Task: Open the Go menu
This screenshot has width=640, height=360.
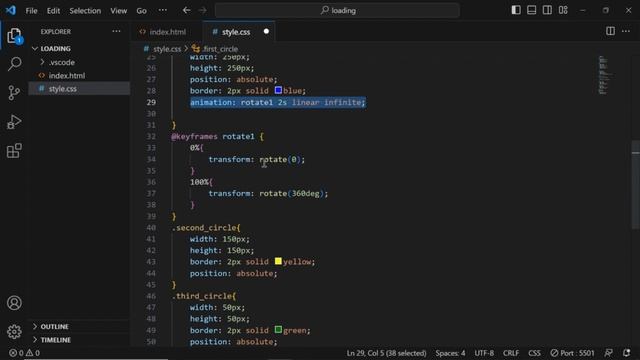Action: click(142, 11)
